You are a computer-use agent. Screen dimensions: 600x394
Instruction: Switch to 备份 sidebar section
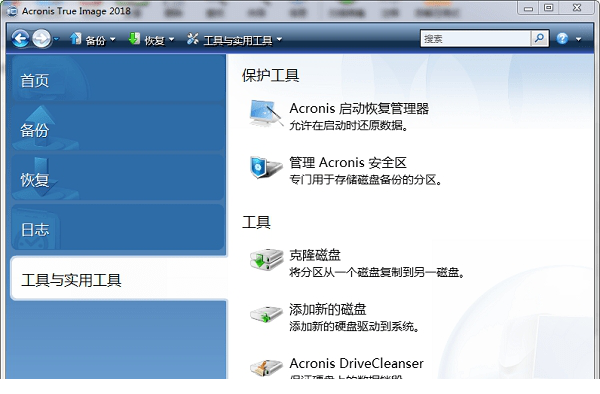pyautogui.click(x=117, y=128)
